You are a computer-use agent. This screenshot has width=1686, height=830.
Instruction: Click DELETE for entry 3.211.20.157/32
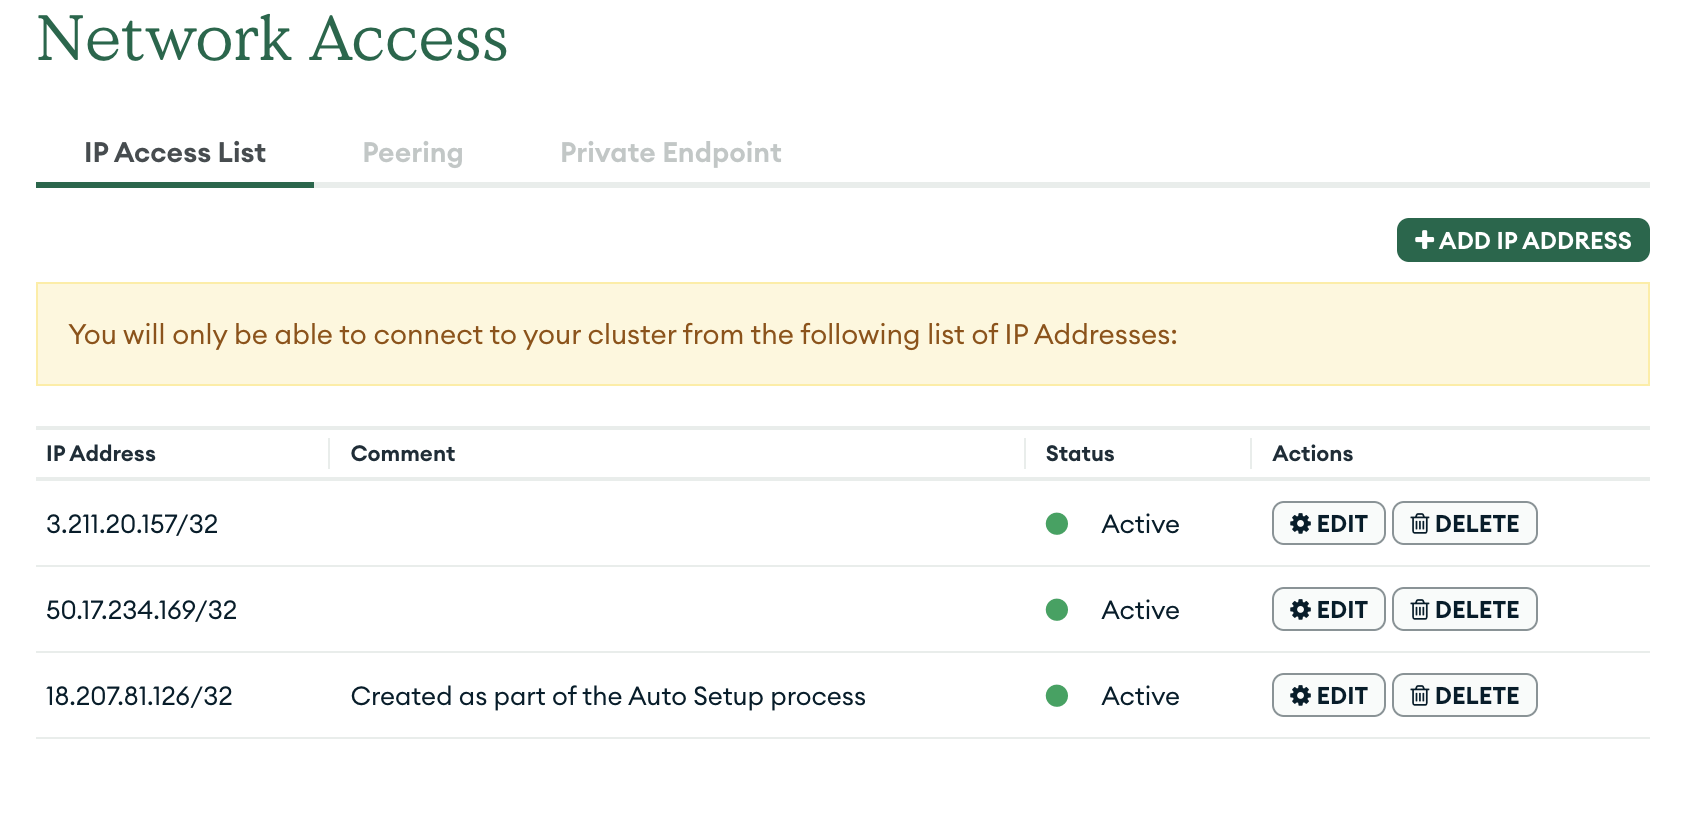click(x=1464, y=523)
